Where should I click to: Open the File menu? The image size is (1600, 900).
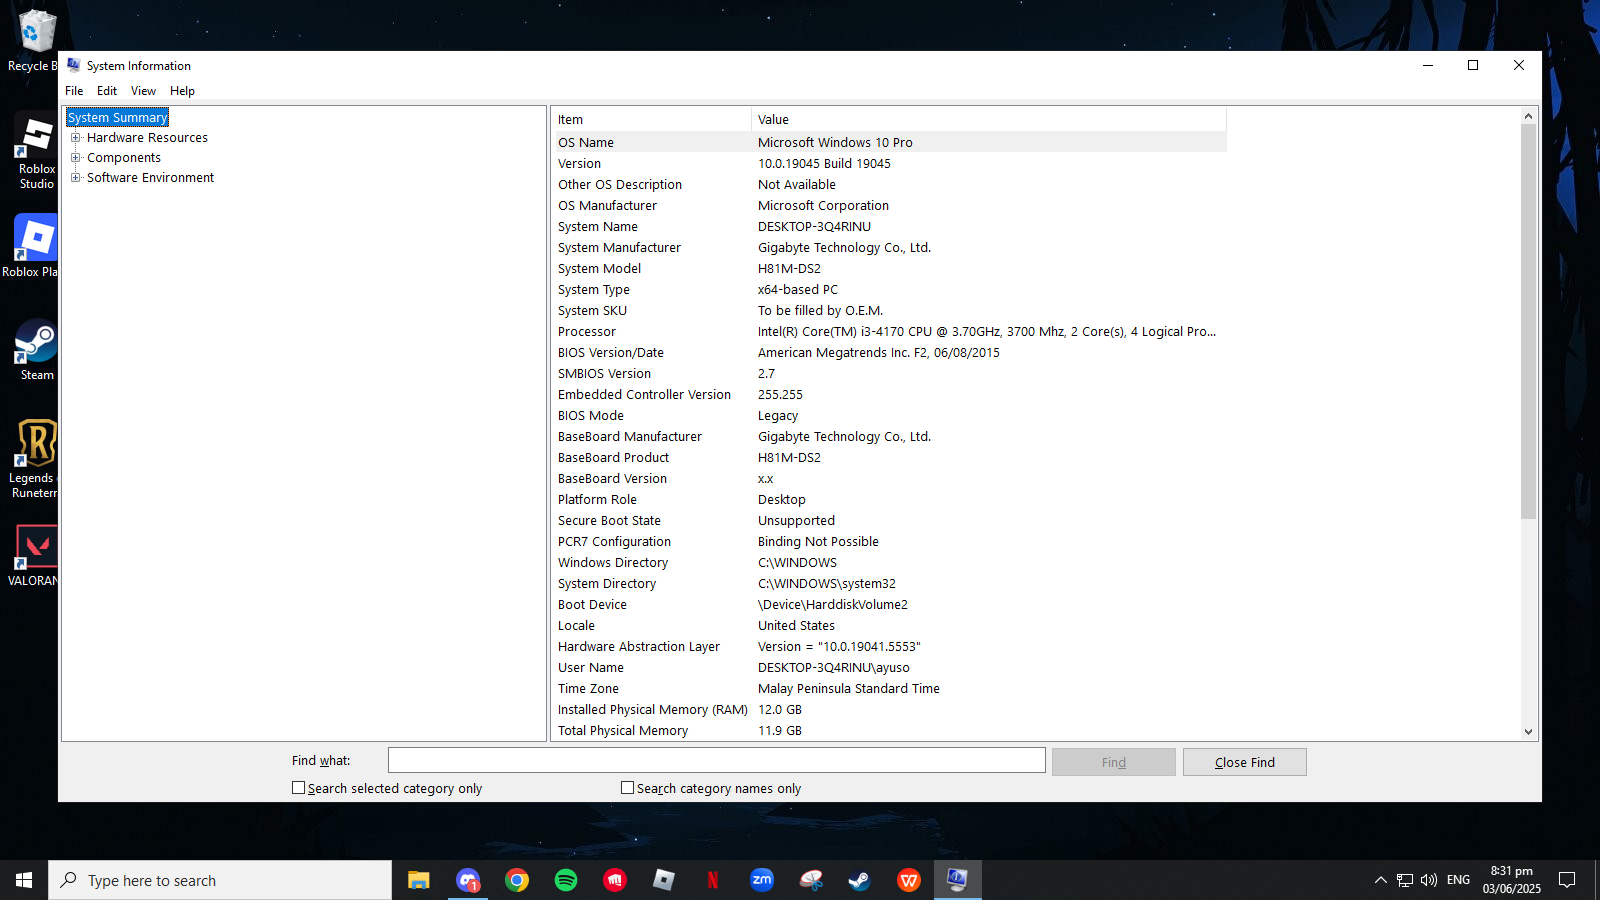(x=74, y=91)
